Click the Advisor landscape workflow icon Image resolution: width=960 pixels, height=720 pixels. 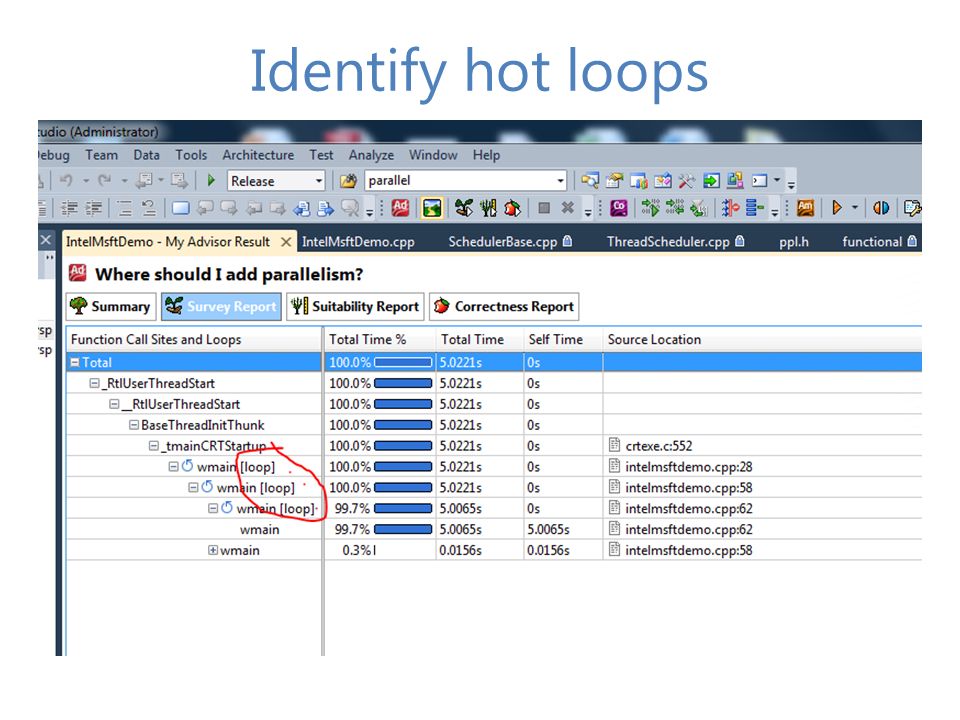pyautogui.click(x=432, y=208)
